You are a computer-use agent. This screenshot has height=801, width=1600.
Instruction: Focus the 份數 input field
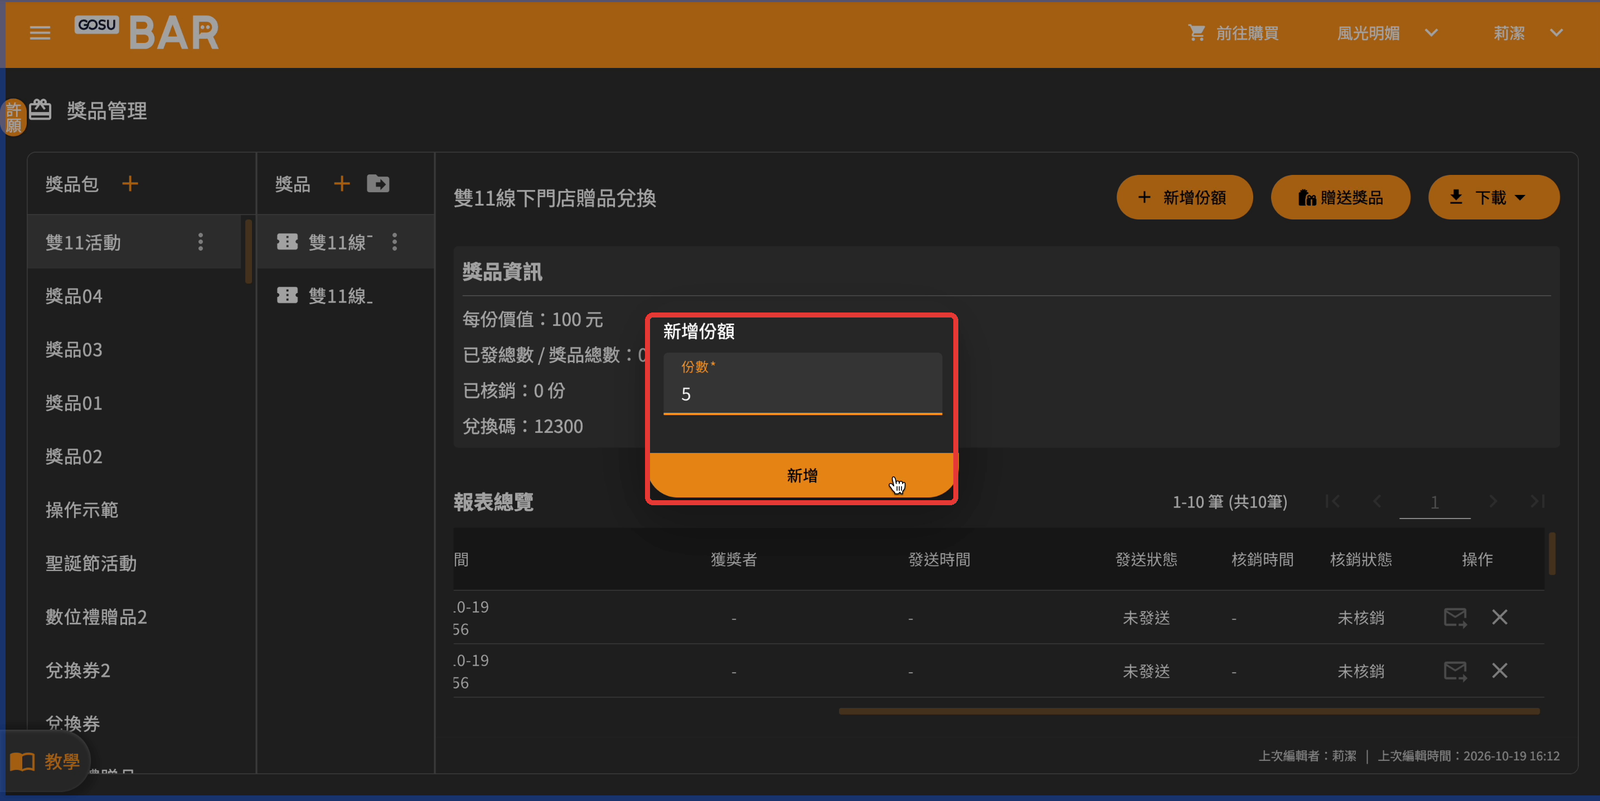[x=803, y=384]
